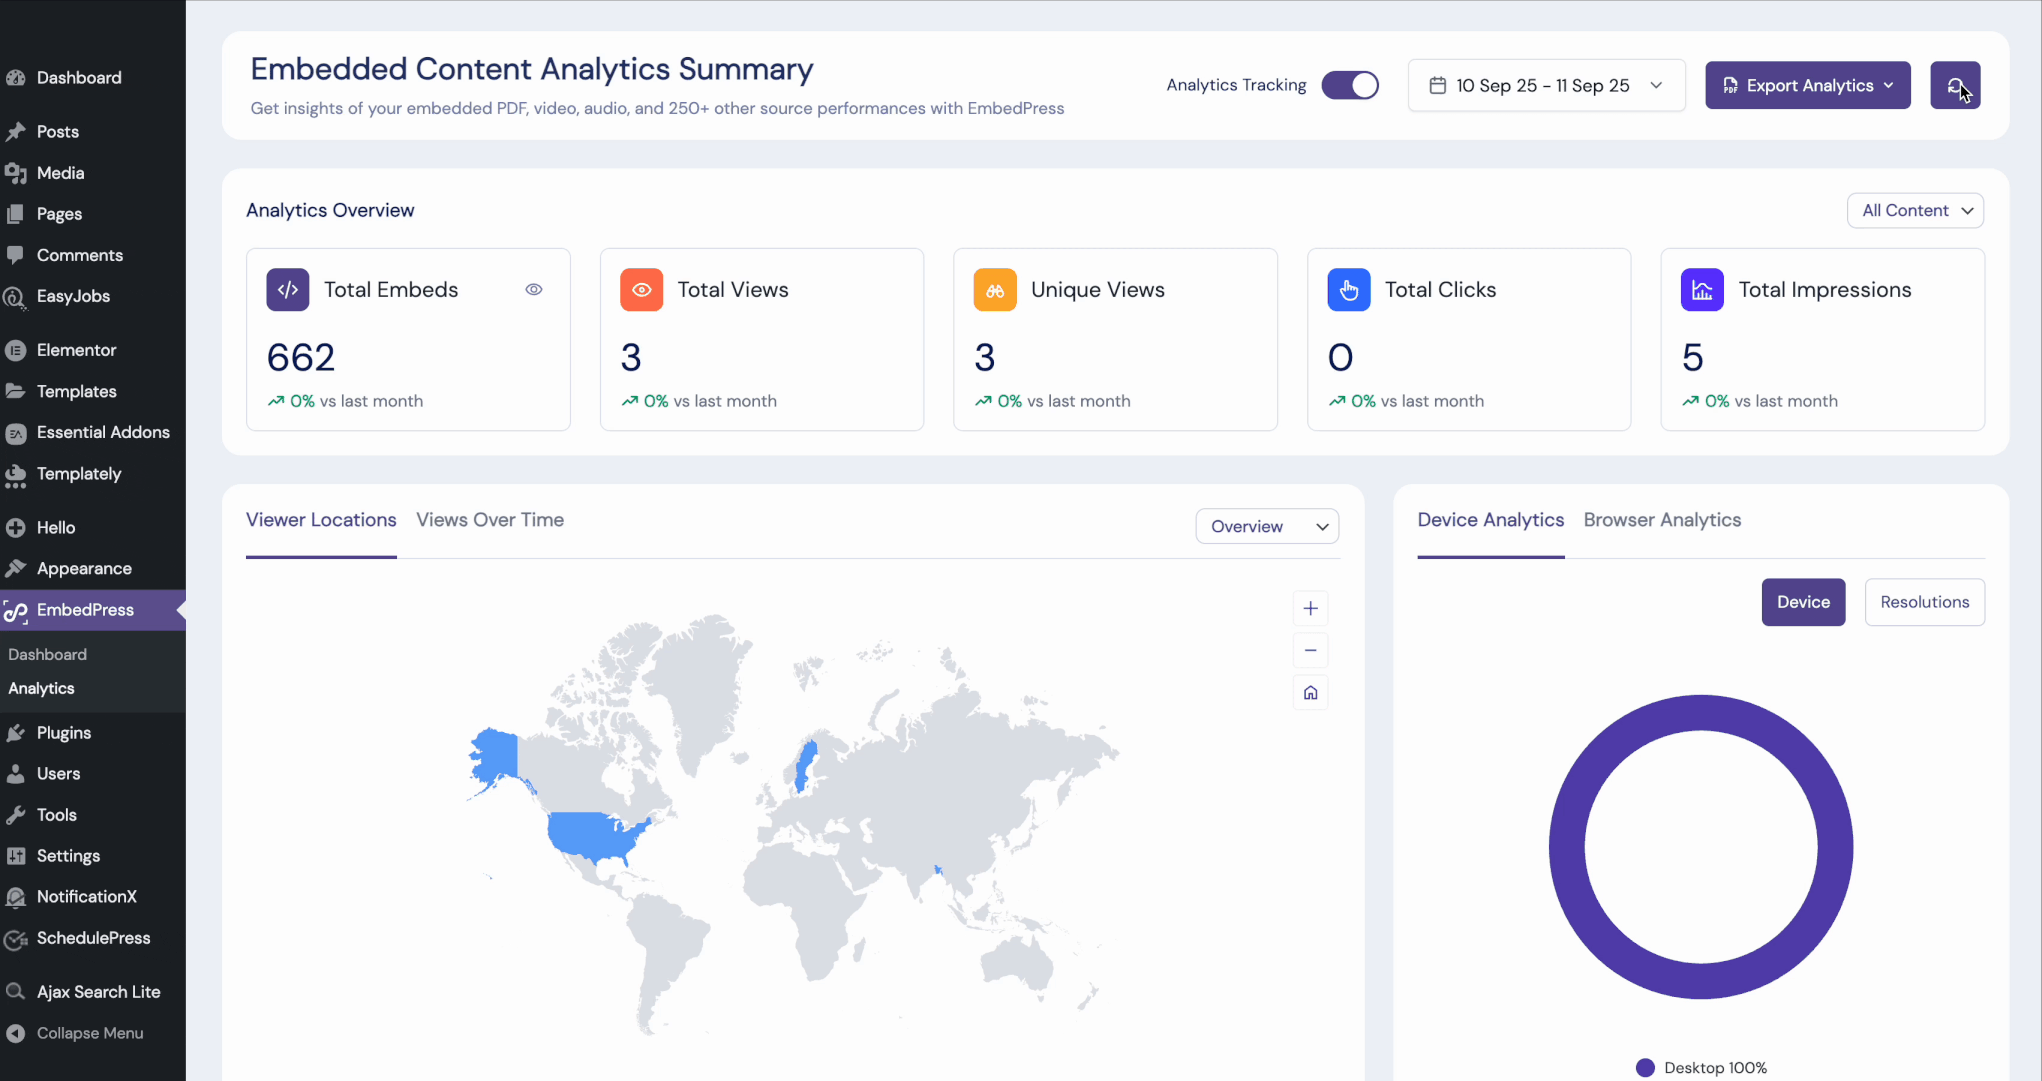
Task: Open the Hello menu item
Action: (x=92, y=527)
